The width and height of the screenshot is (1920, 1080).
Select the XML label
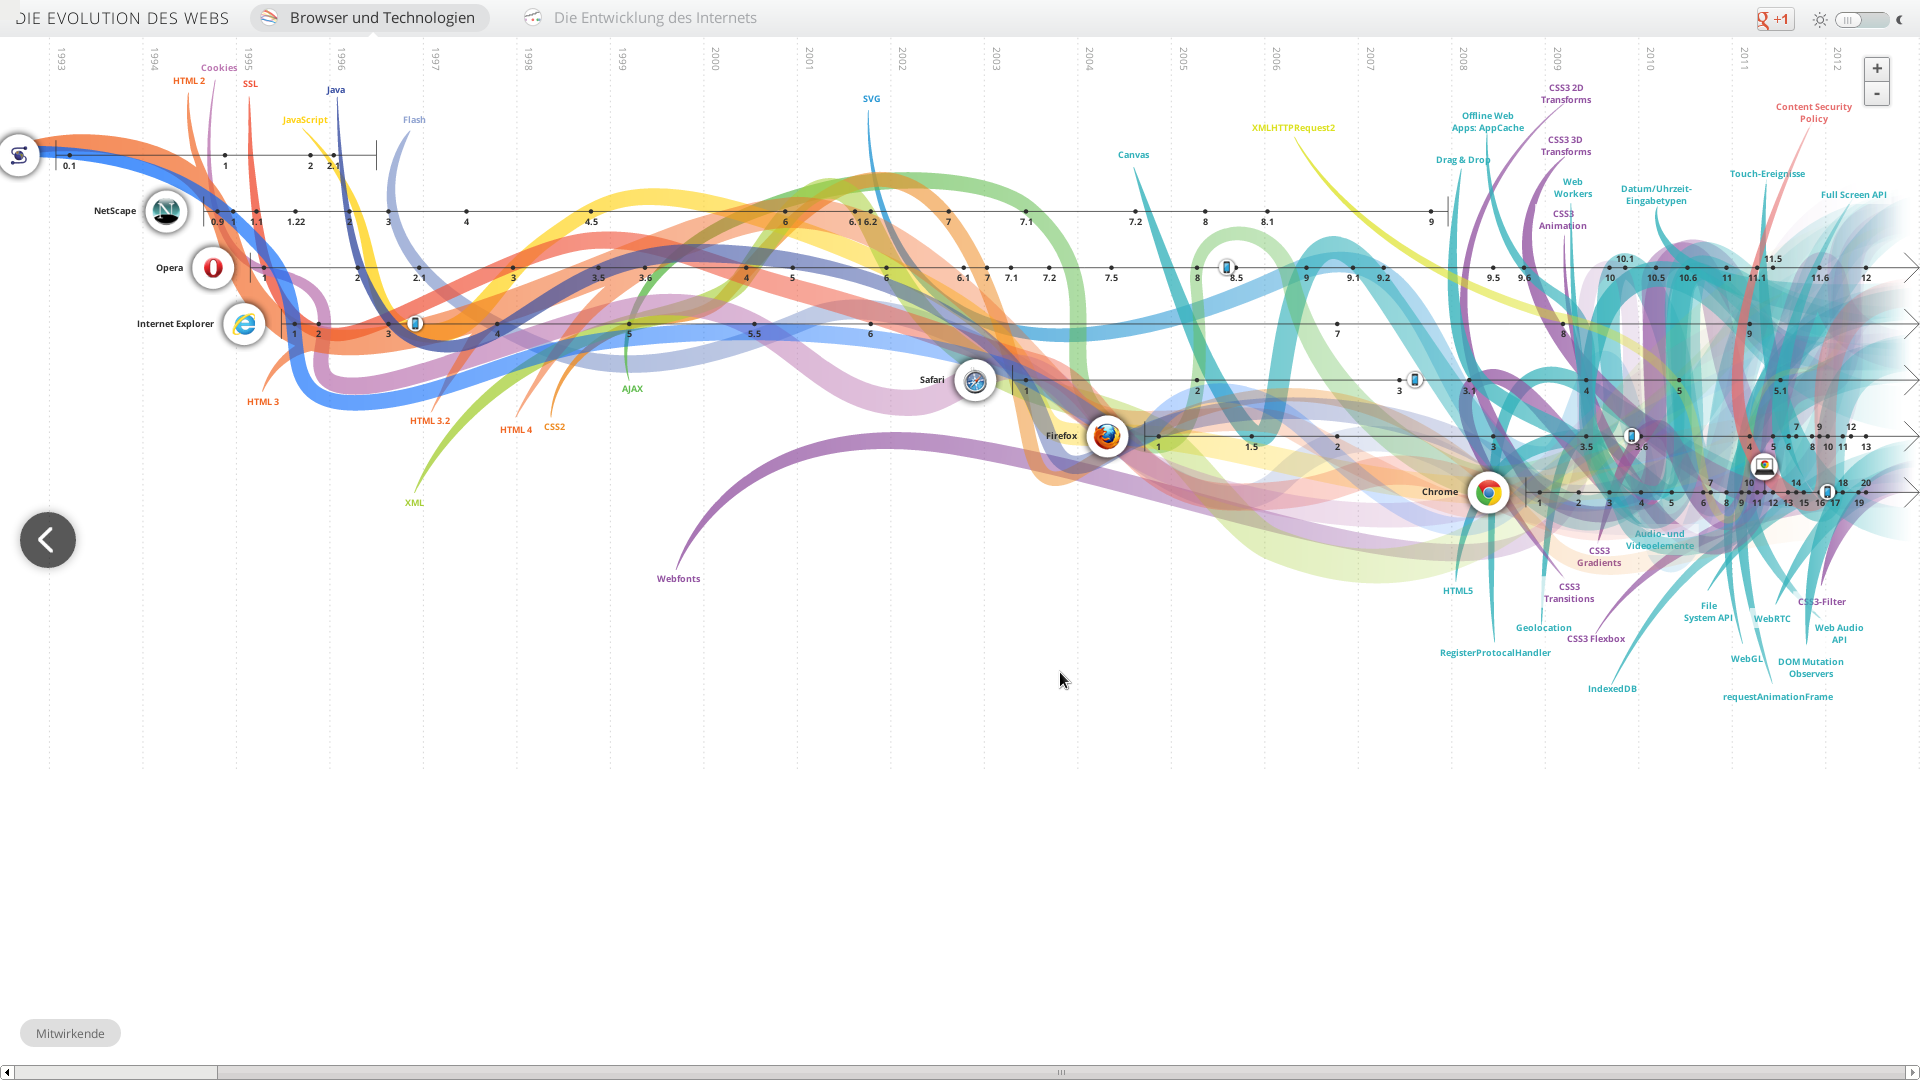(414, 503)
